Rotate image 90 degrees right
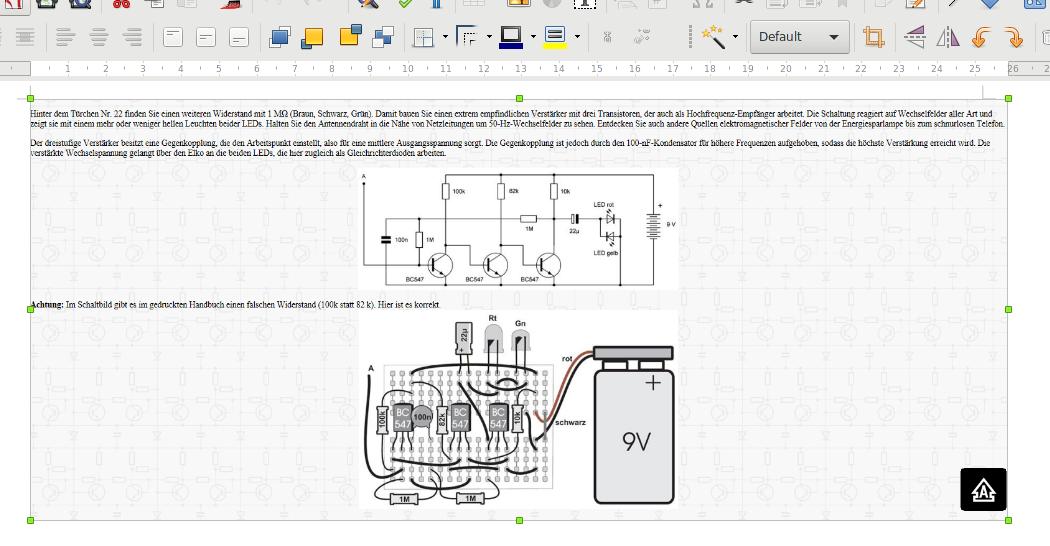The image size is (1050, 546). click(x=1014, y=37)
